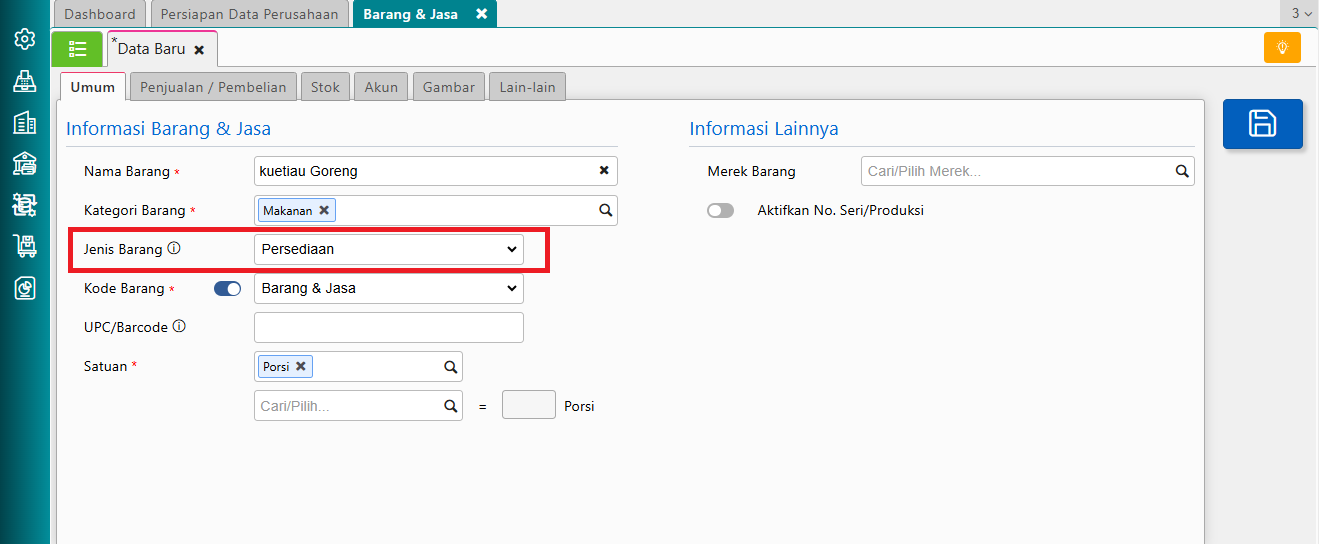Open the cart purchasing sidebar icon

click(x=25, y=246)
